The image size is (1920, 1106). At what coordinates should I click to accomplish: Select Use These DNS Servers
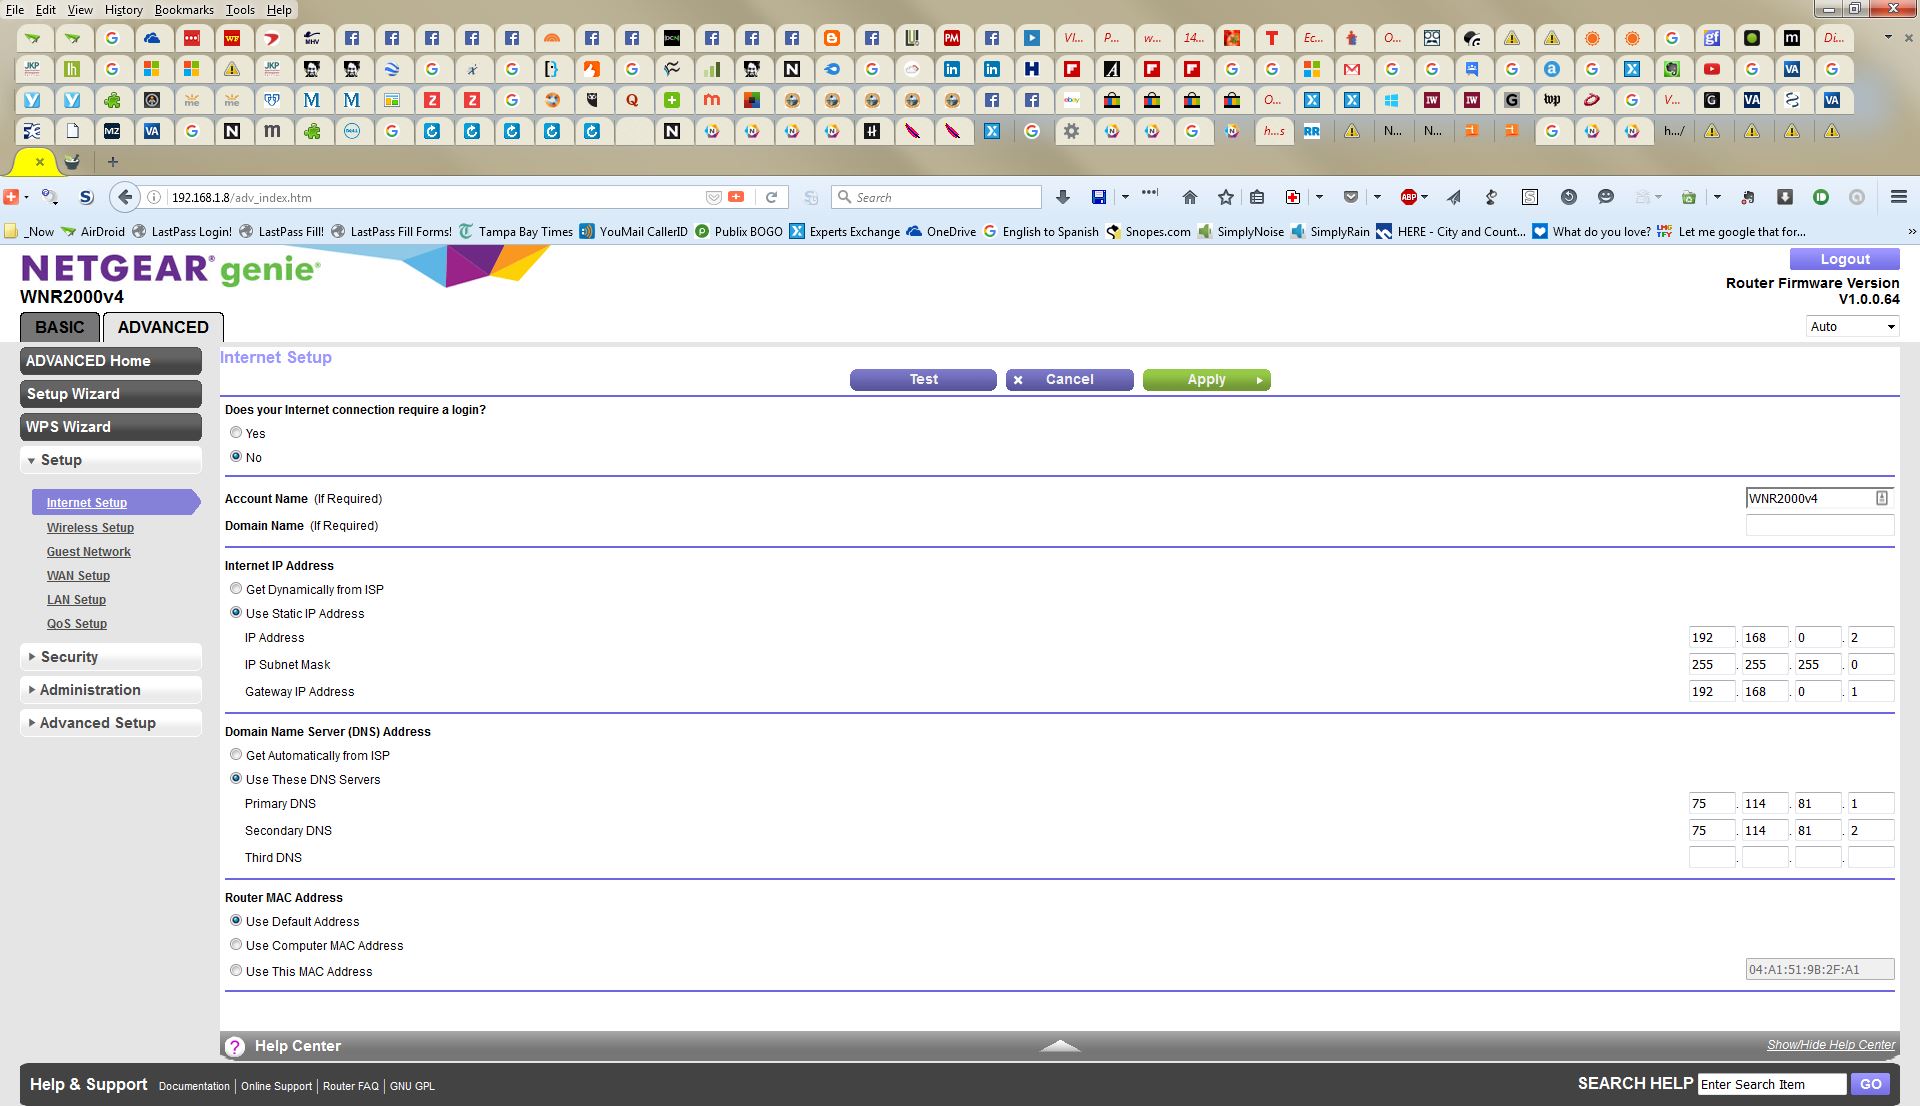coord(236,779)
